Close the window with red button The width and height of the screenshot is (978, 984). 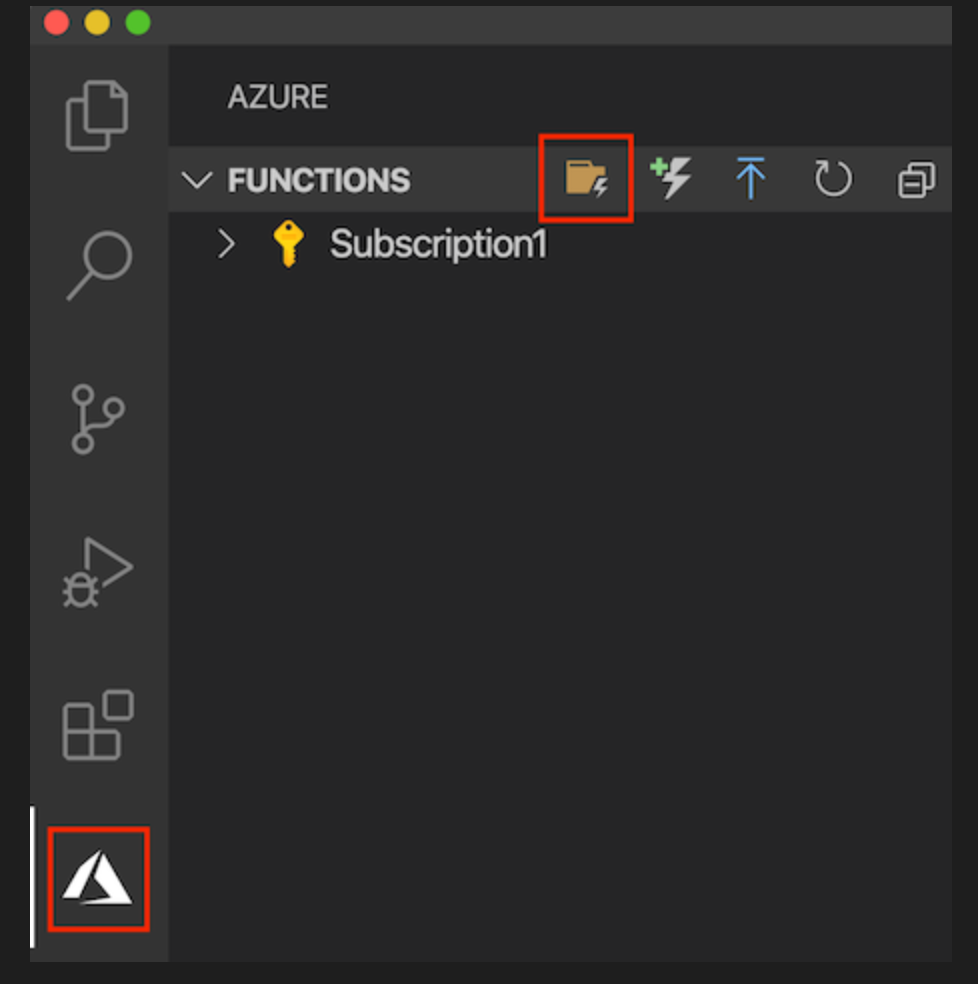point(56,23)
